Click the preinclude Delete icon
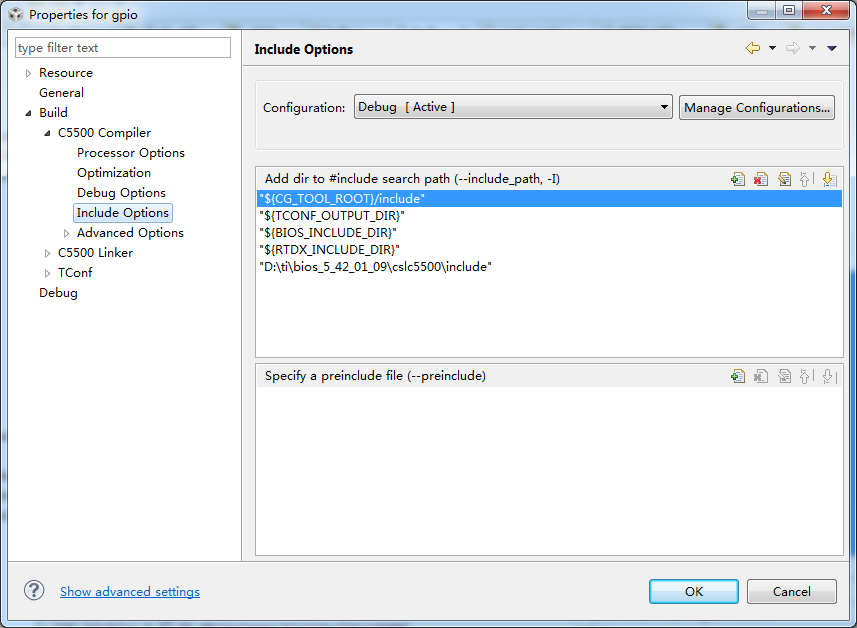This screenshot has width=857, height=628. pyautogui.click(x=761, y=375)
